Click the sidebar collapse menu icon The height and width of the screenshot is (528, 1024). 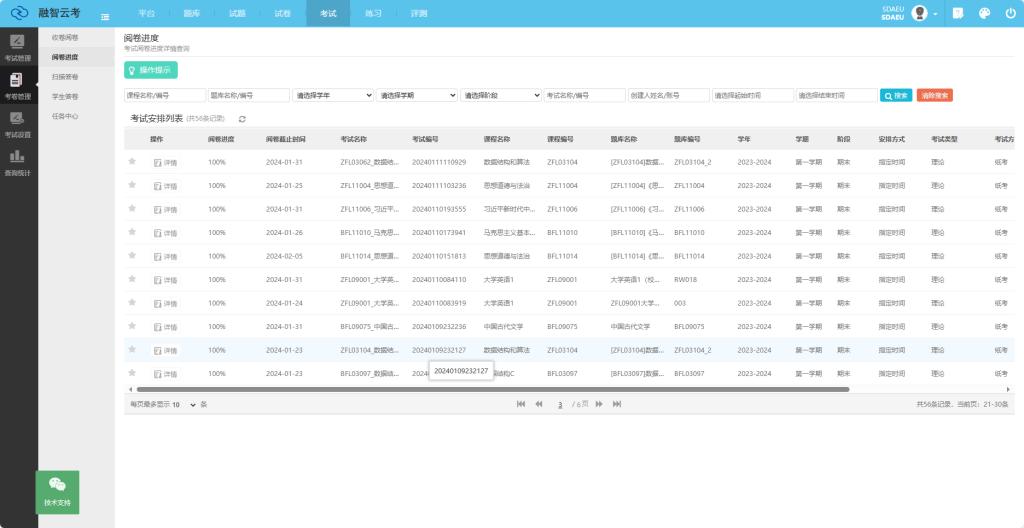click(x=105, y=14)
